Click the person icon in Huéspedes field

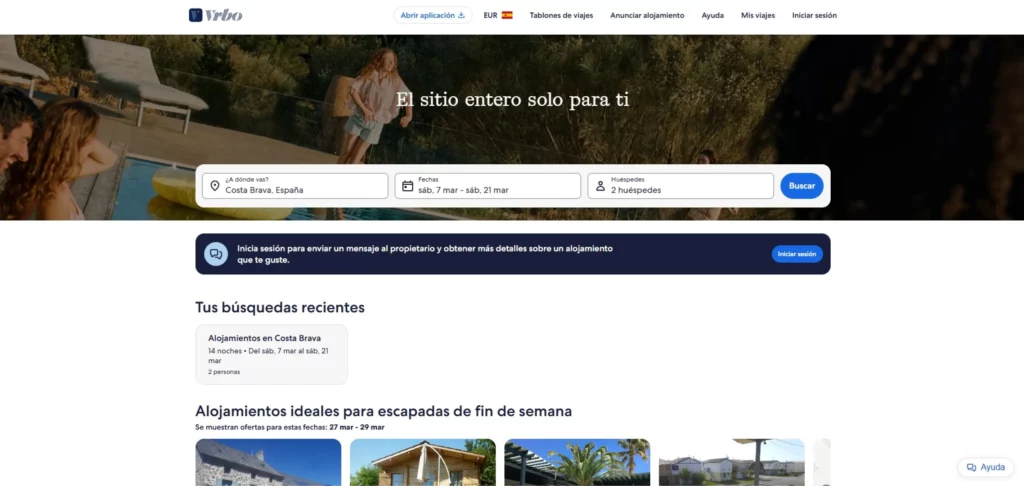coord(600,186)
